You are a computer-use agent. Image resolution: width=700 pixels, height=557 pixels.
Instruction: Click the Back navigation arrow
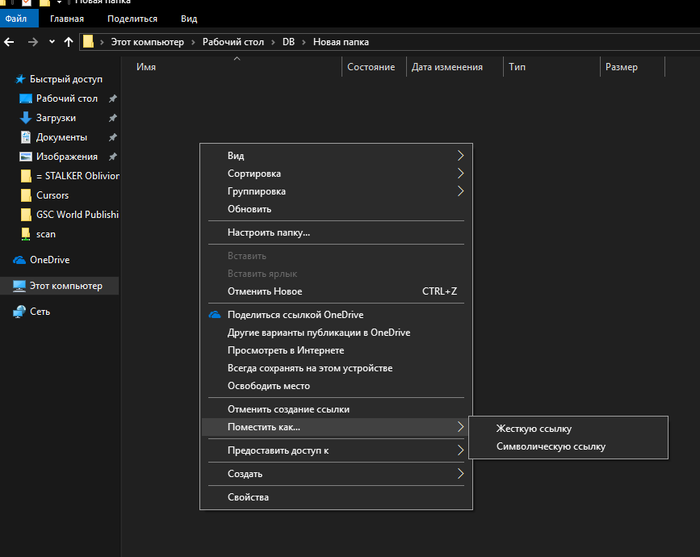[10, 42]
